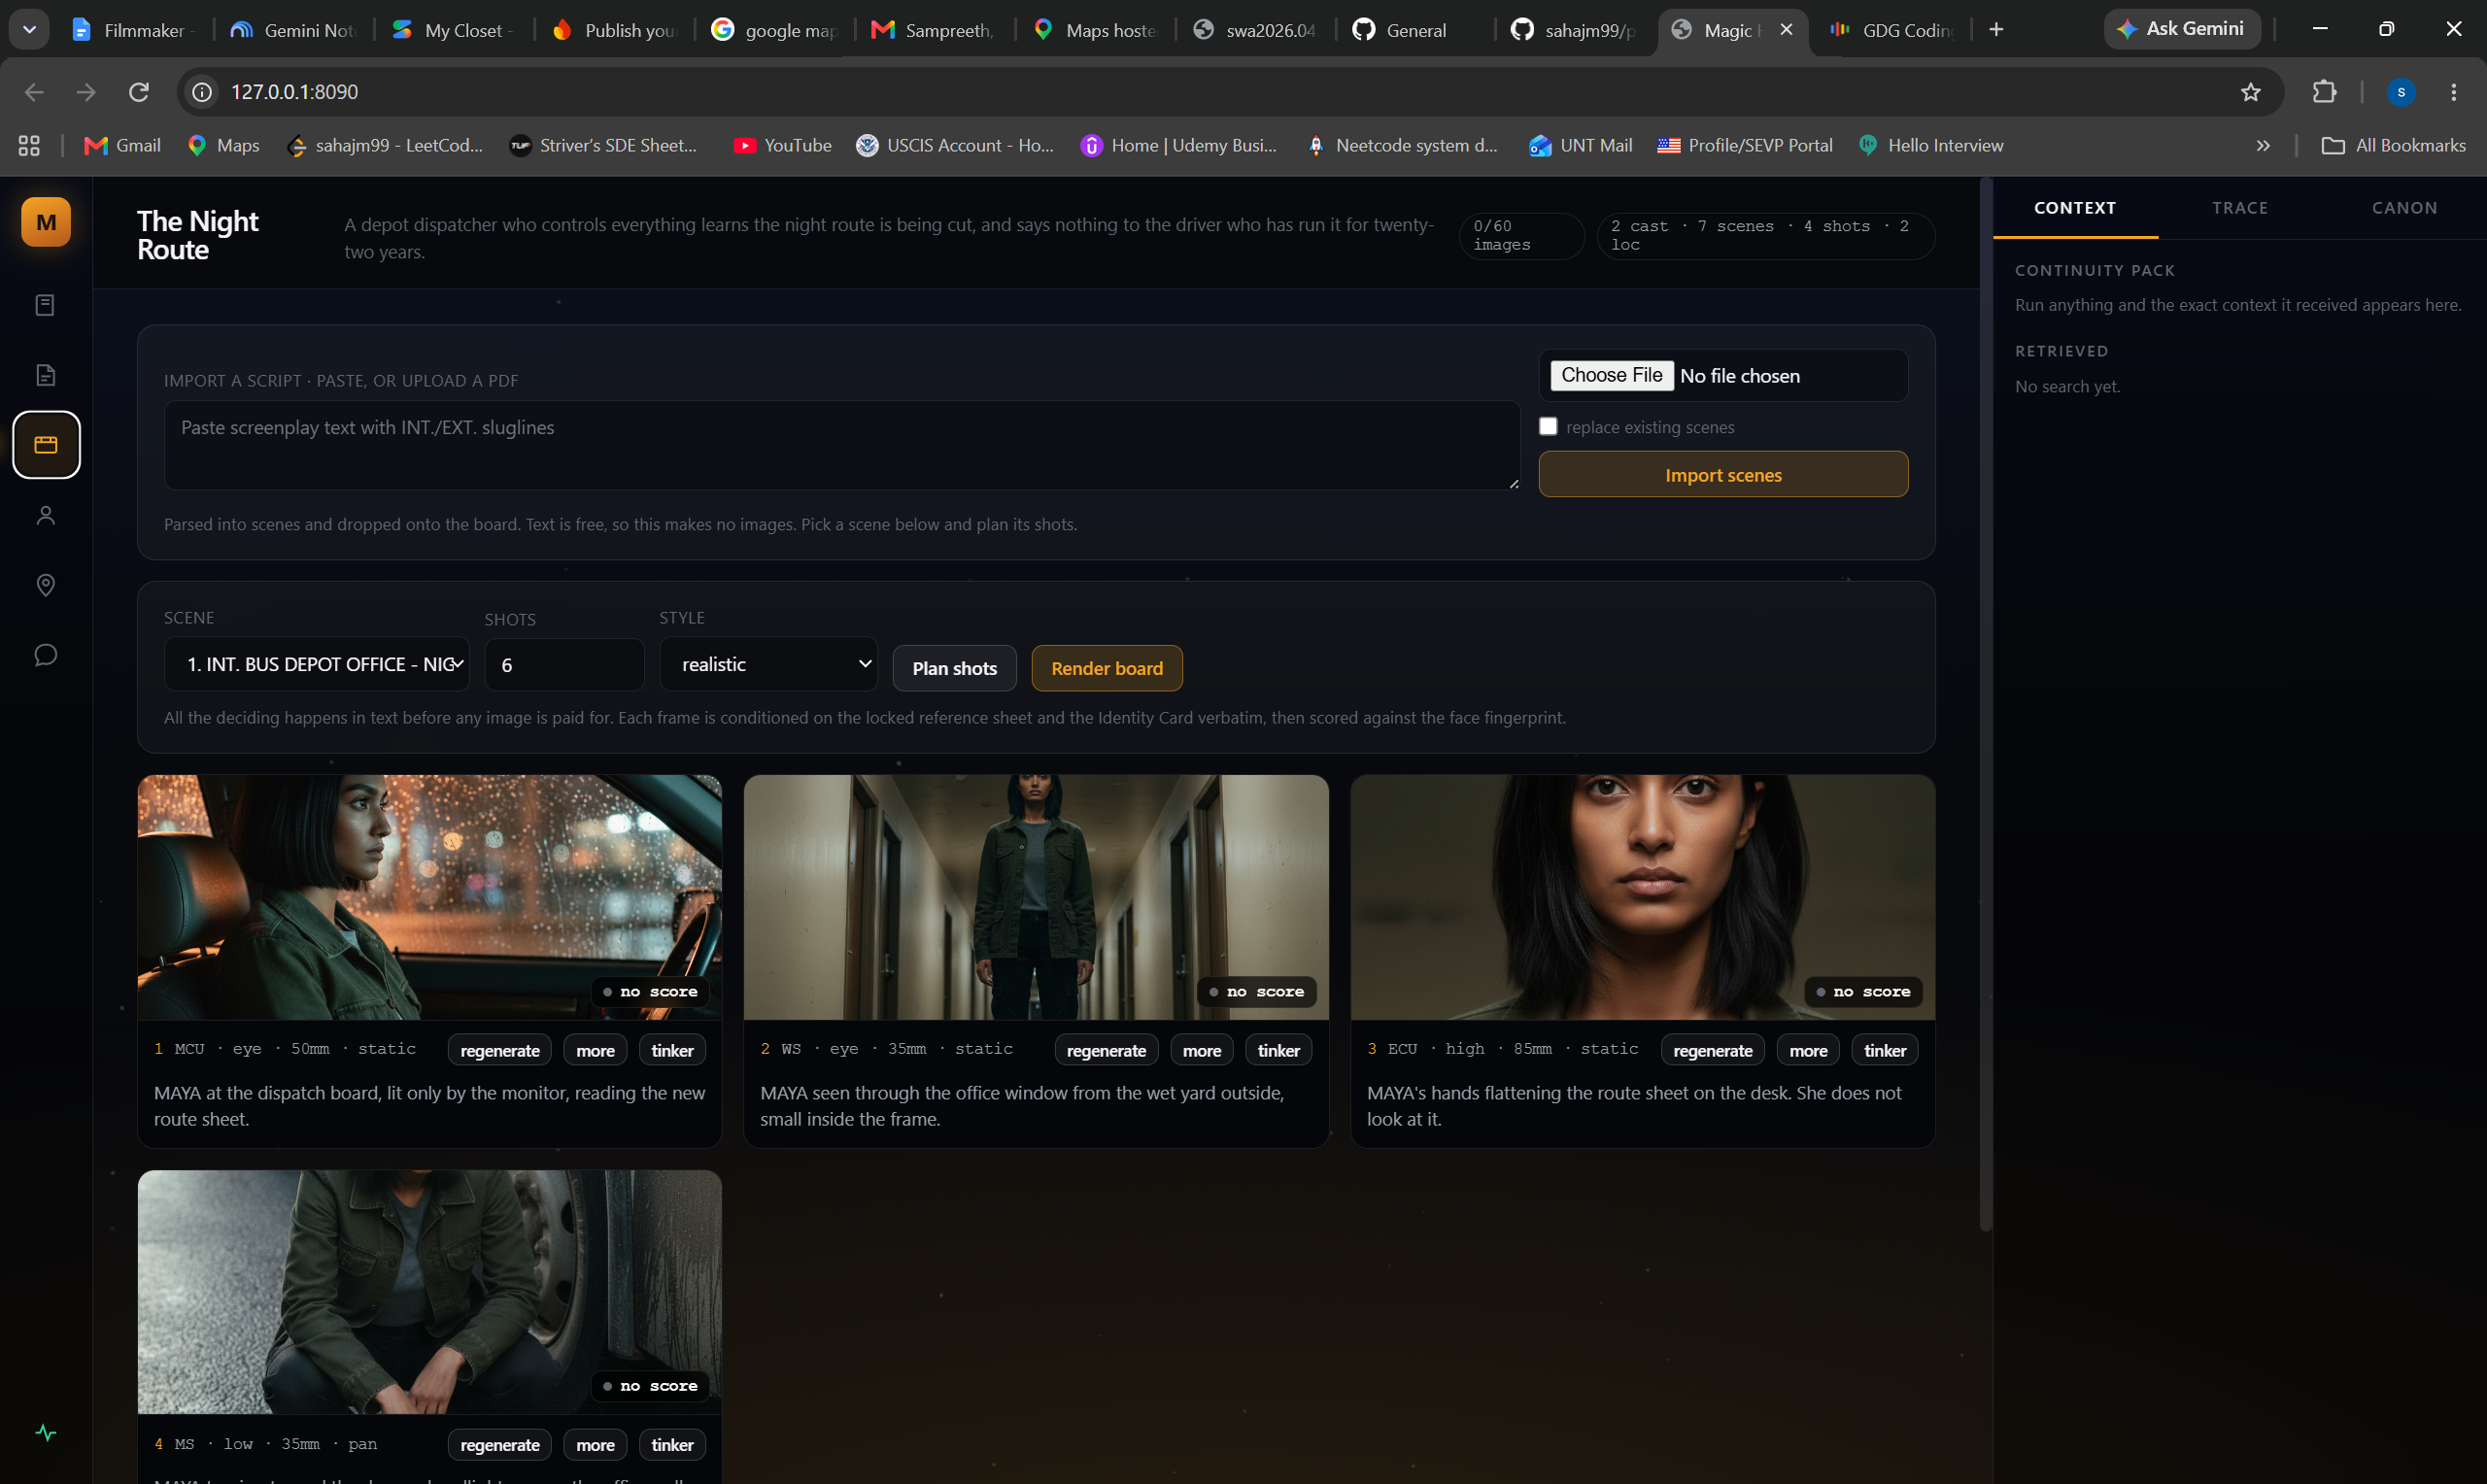Screen dimensions: 2487x1484
Task: Click the Choose File button
Action: 1611,375
